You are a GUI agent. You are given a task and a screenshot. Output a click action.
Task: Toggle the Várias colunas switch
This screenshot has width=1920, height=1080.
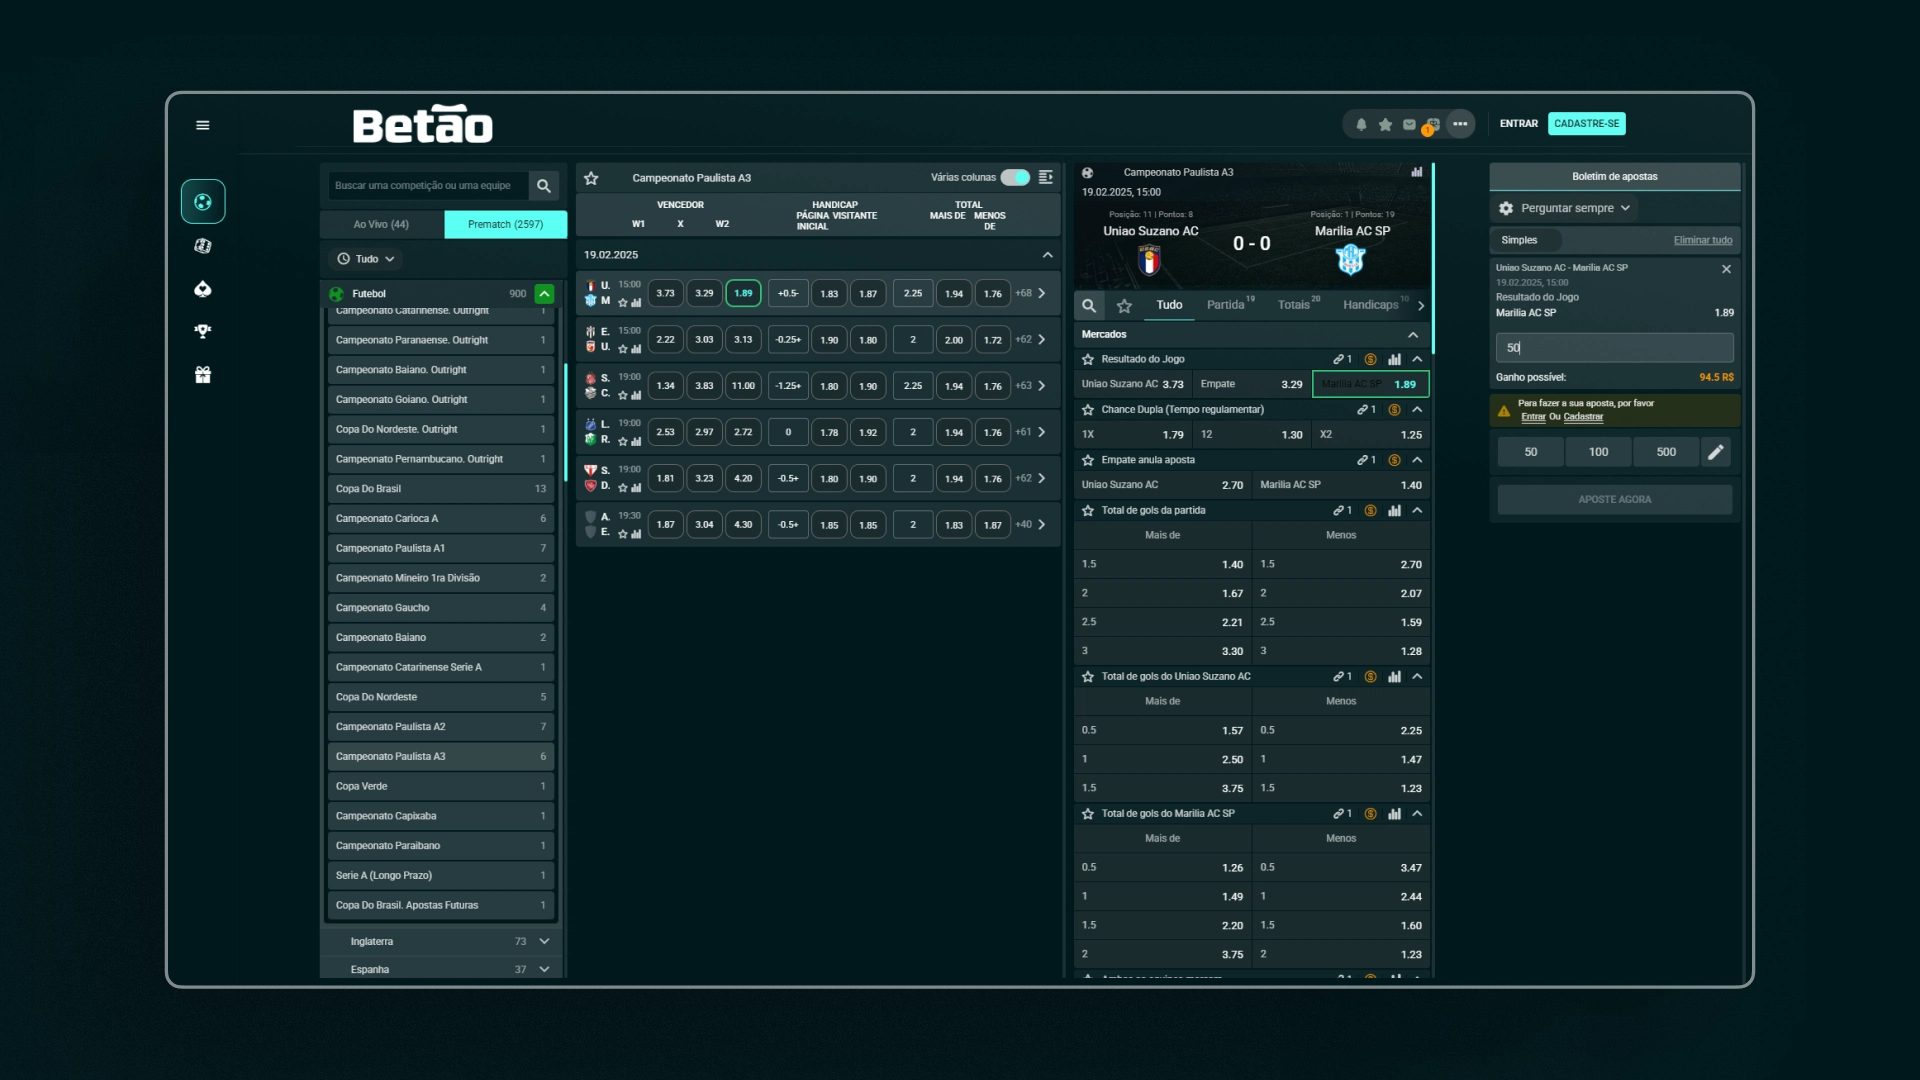[1015, 177]
